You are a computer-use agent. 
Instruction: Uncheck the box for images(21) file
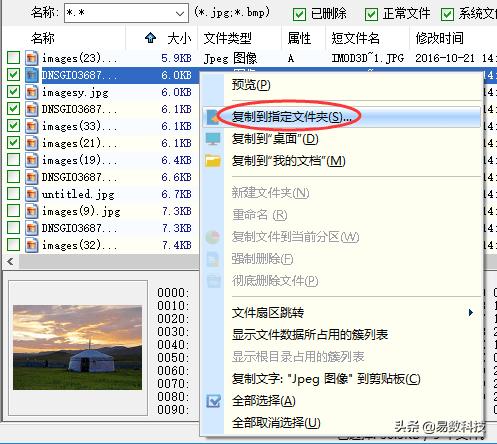pyautogui.click(x=13, y=143)
